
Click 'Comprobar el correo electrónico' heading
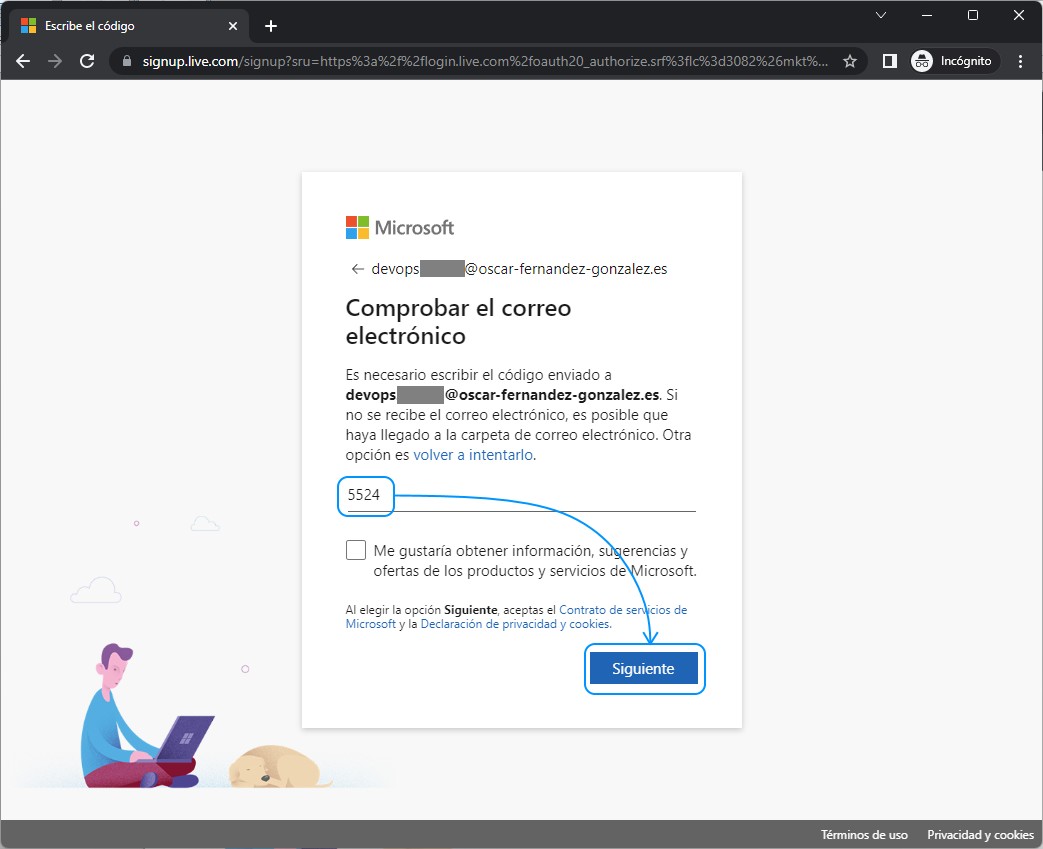point(458,322)
